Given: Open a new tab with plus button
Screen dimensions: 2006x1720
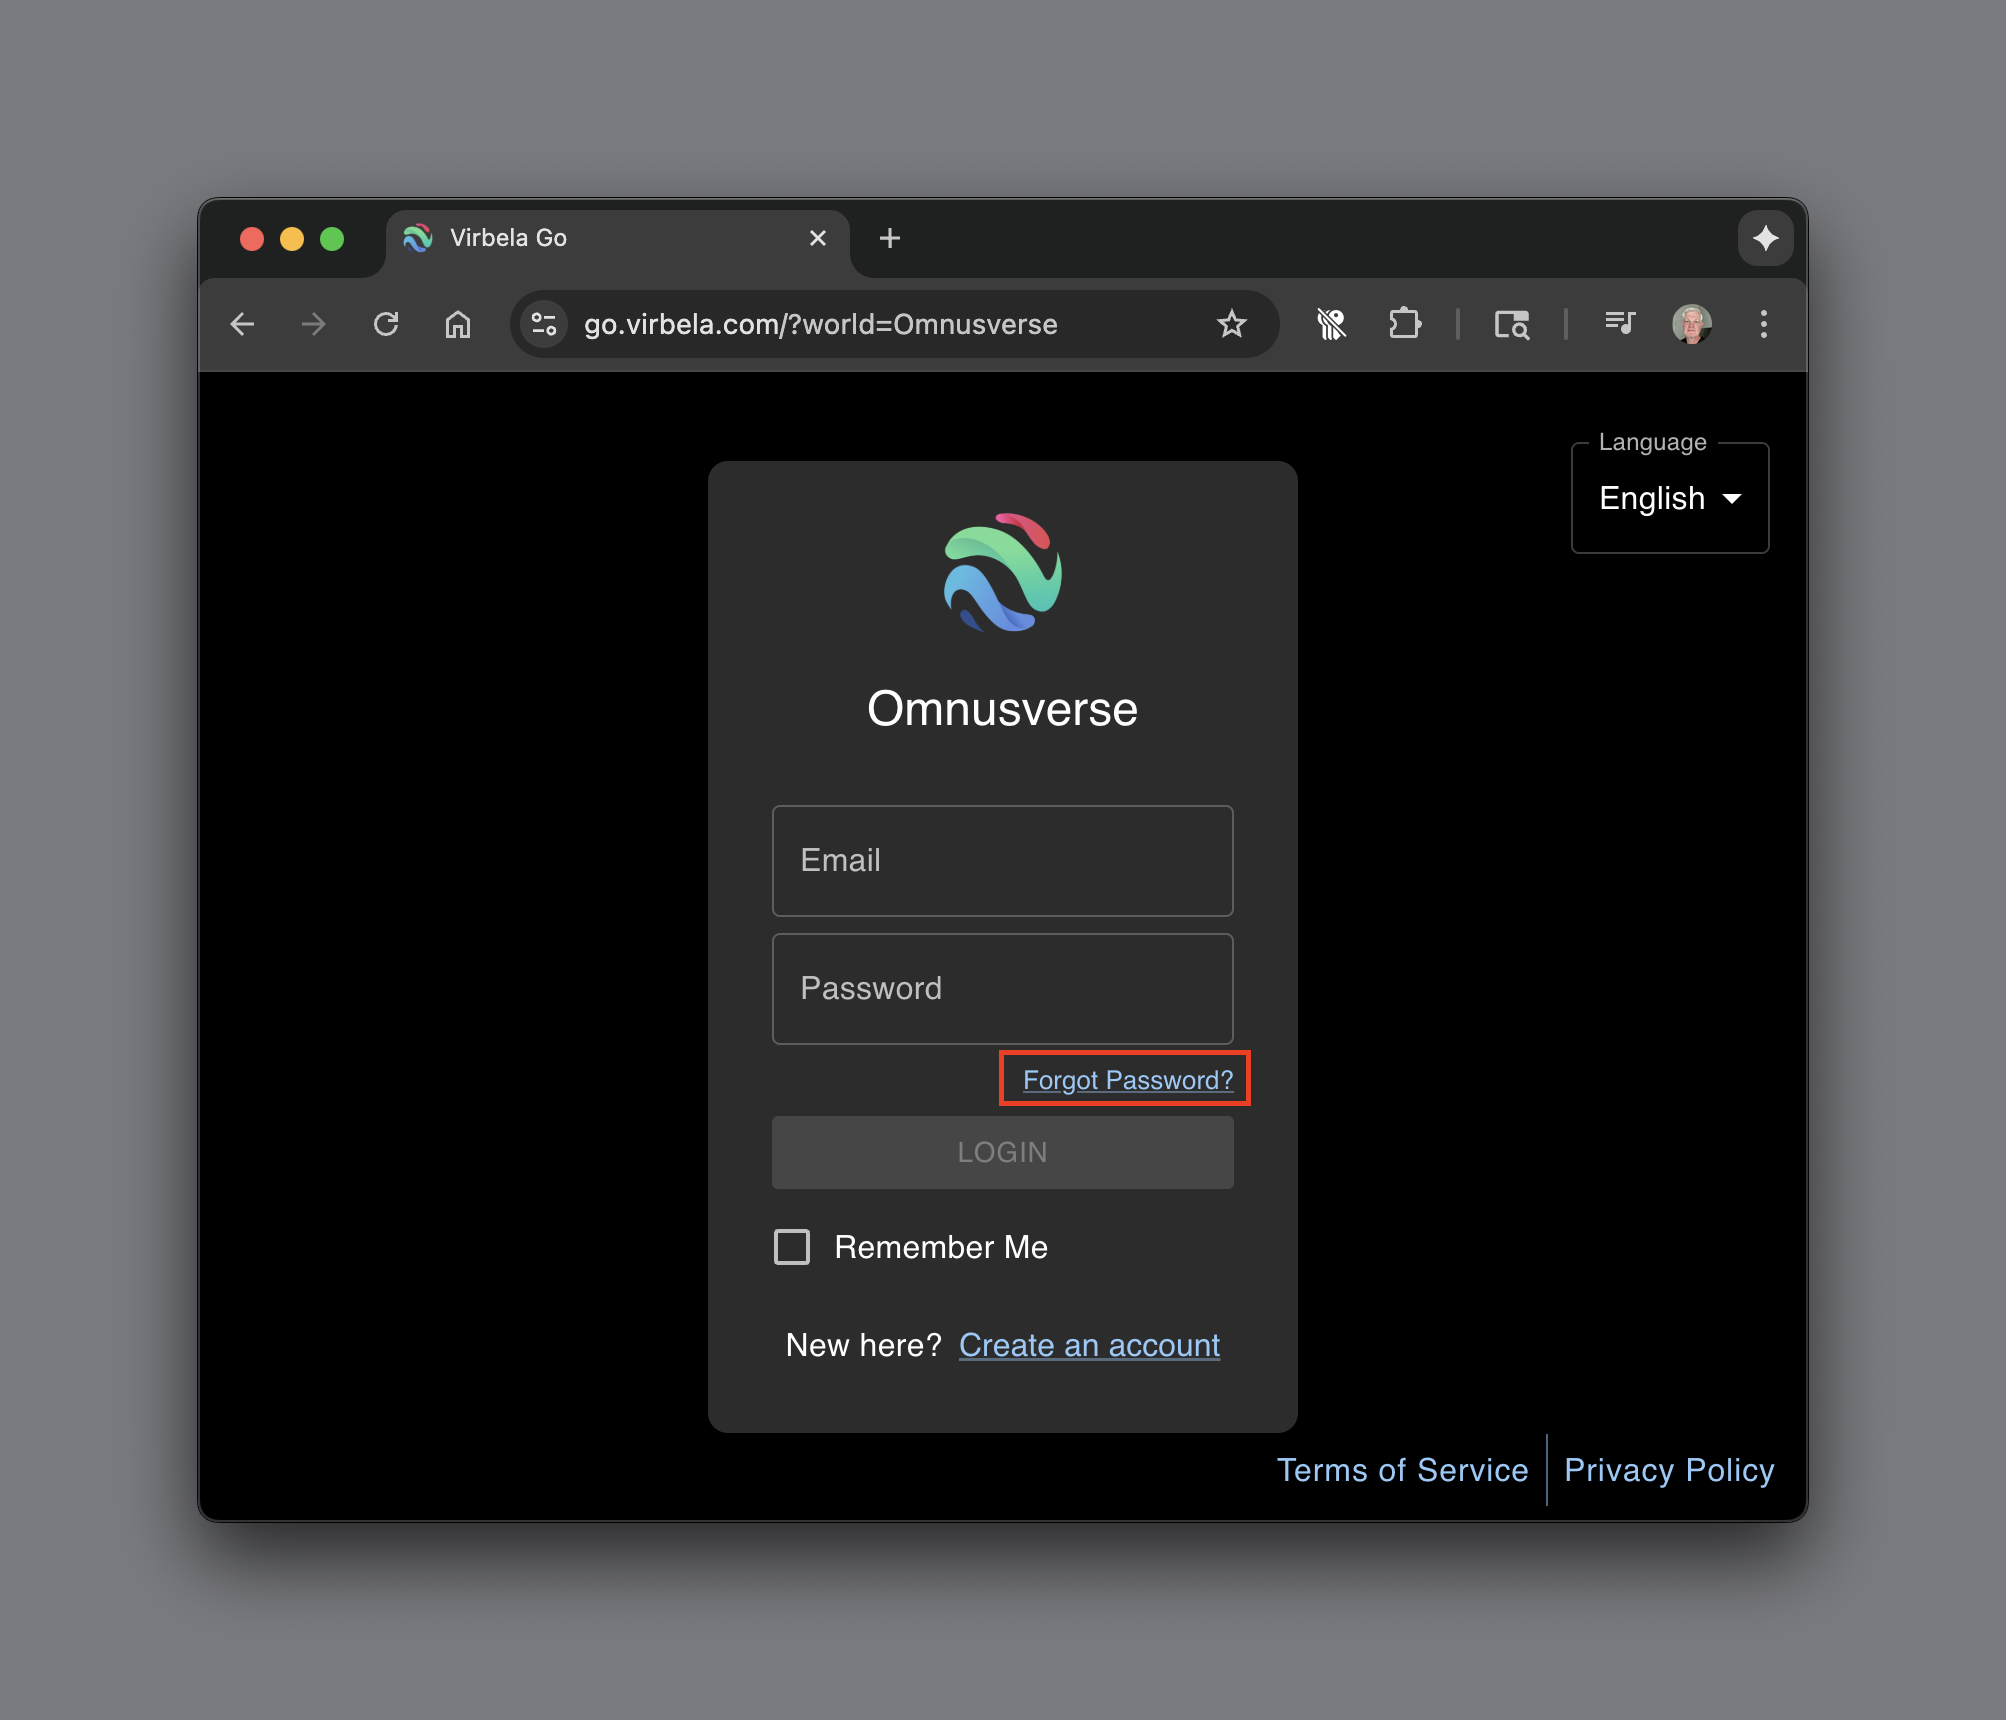Looking at the screenshot, I should click(x=889, y=238).
